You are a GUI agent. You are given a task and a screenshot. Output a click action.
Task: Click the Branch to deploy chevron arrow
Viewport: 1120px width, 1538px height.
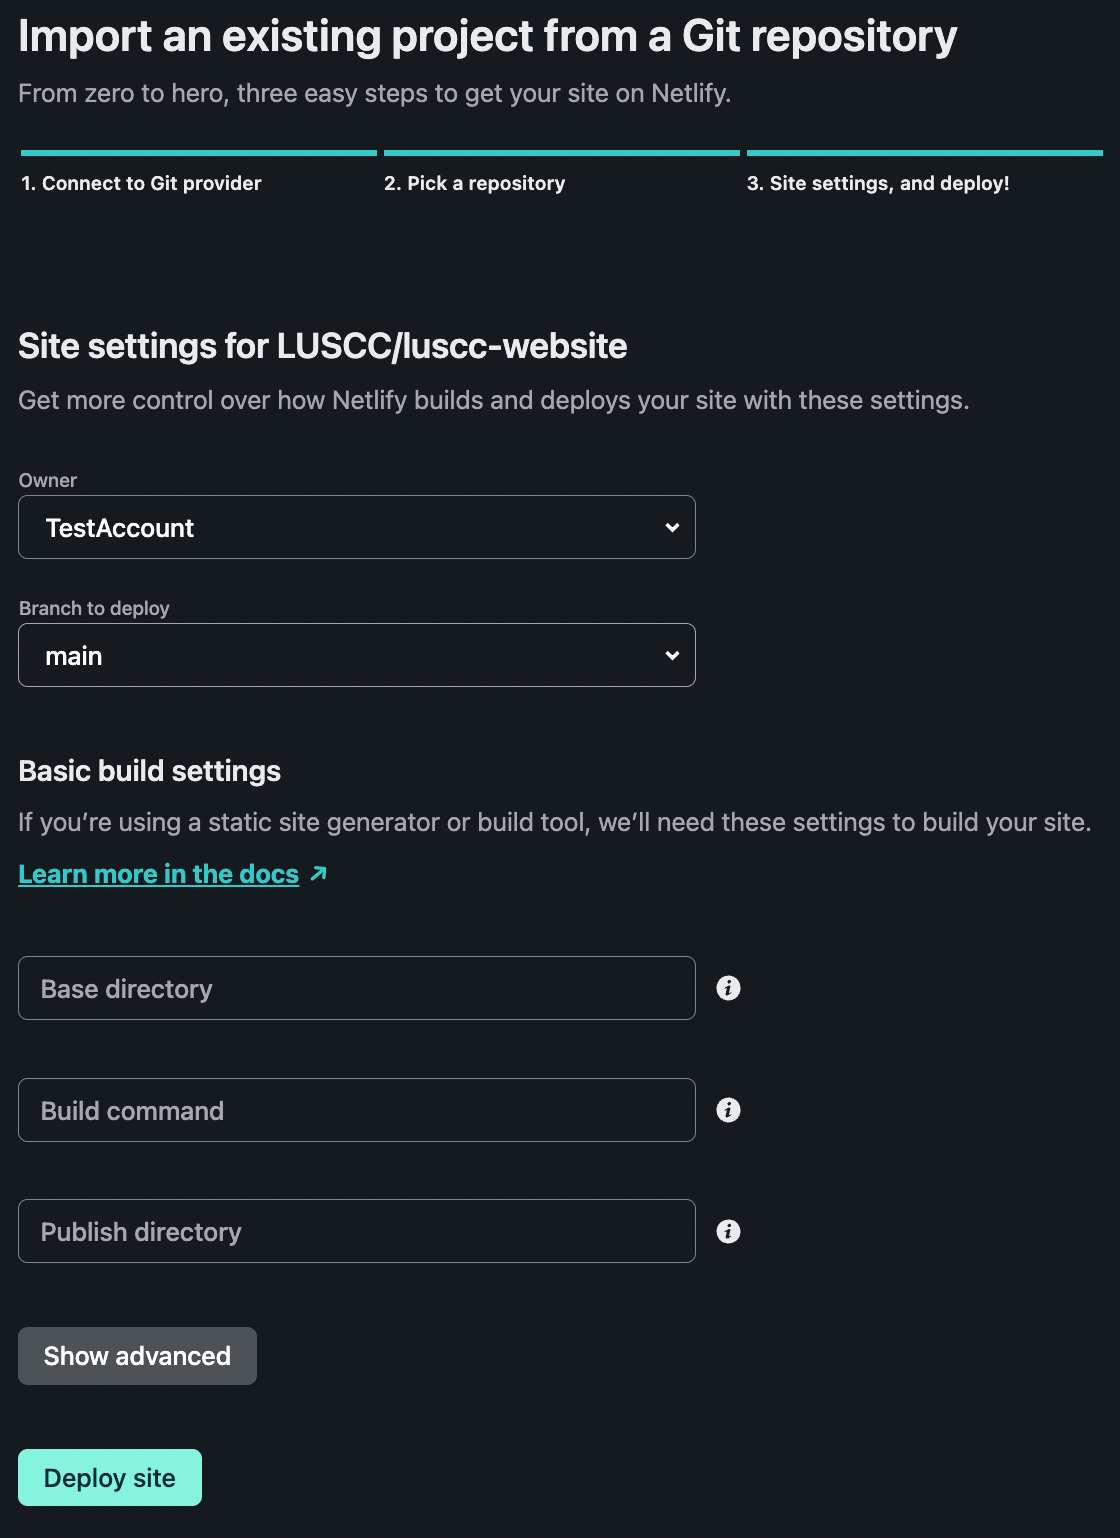(x=672, y=655)
